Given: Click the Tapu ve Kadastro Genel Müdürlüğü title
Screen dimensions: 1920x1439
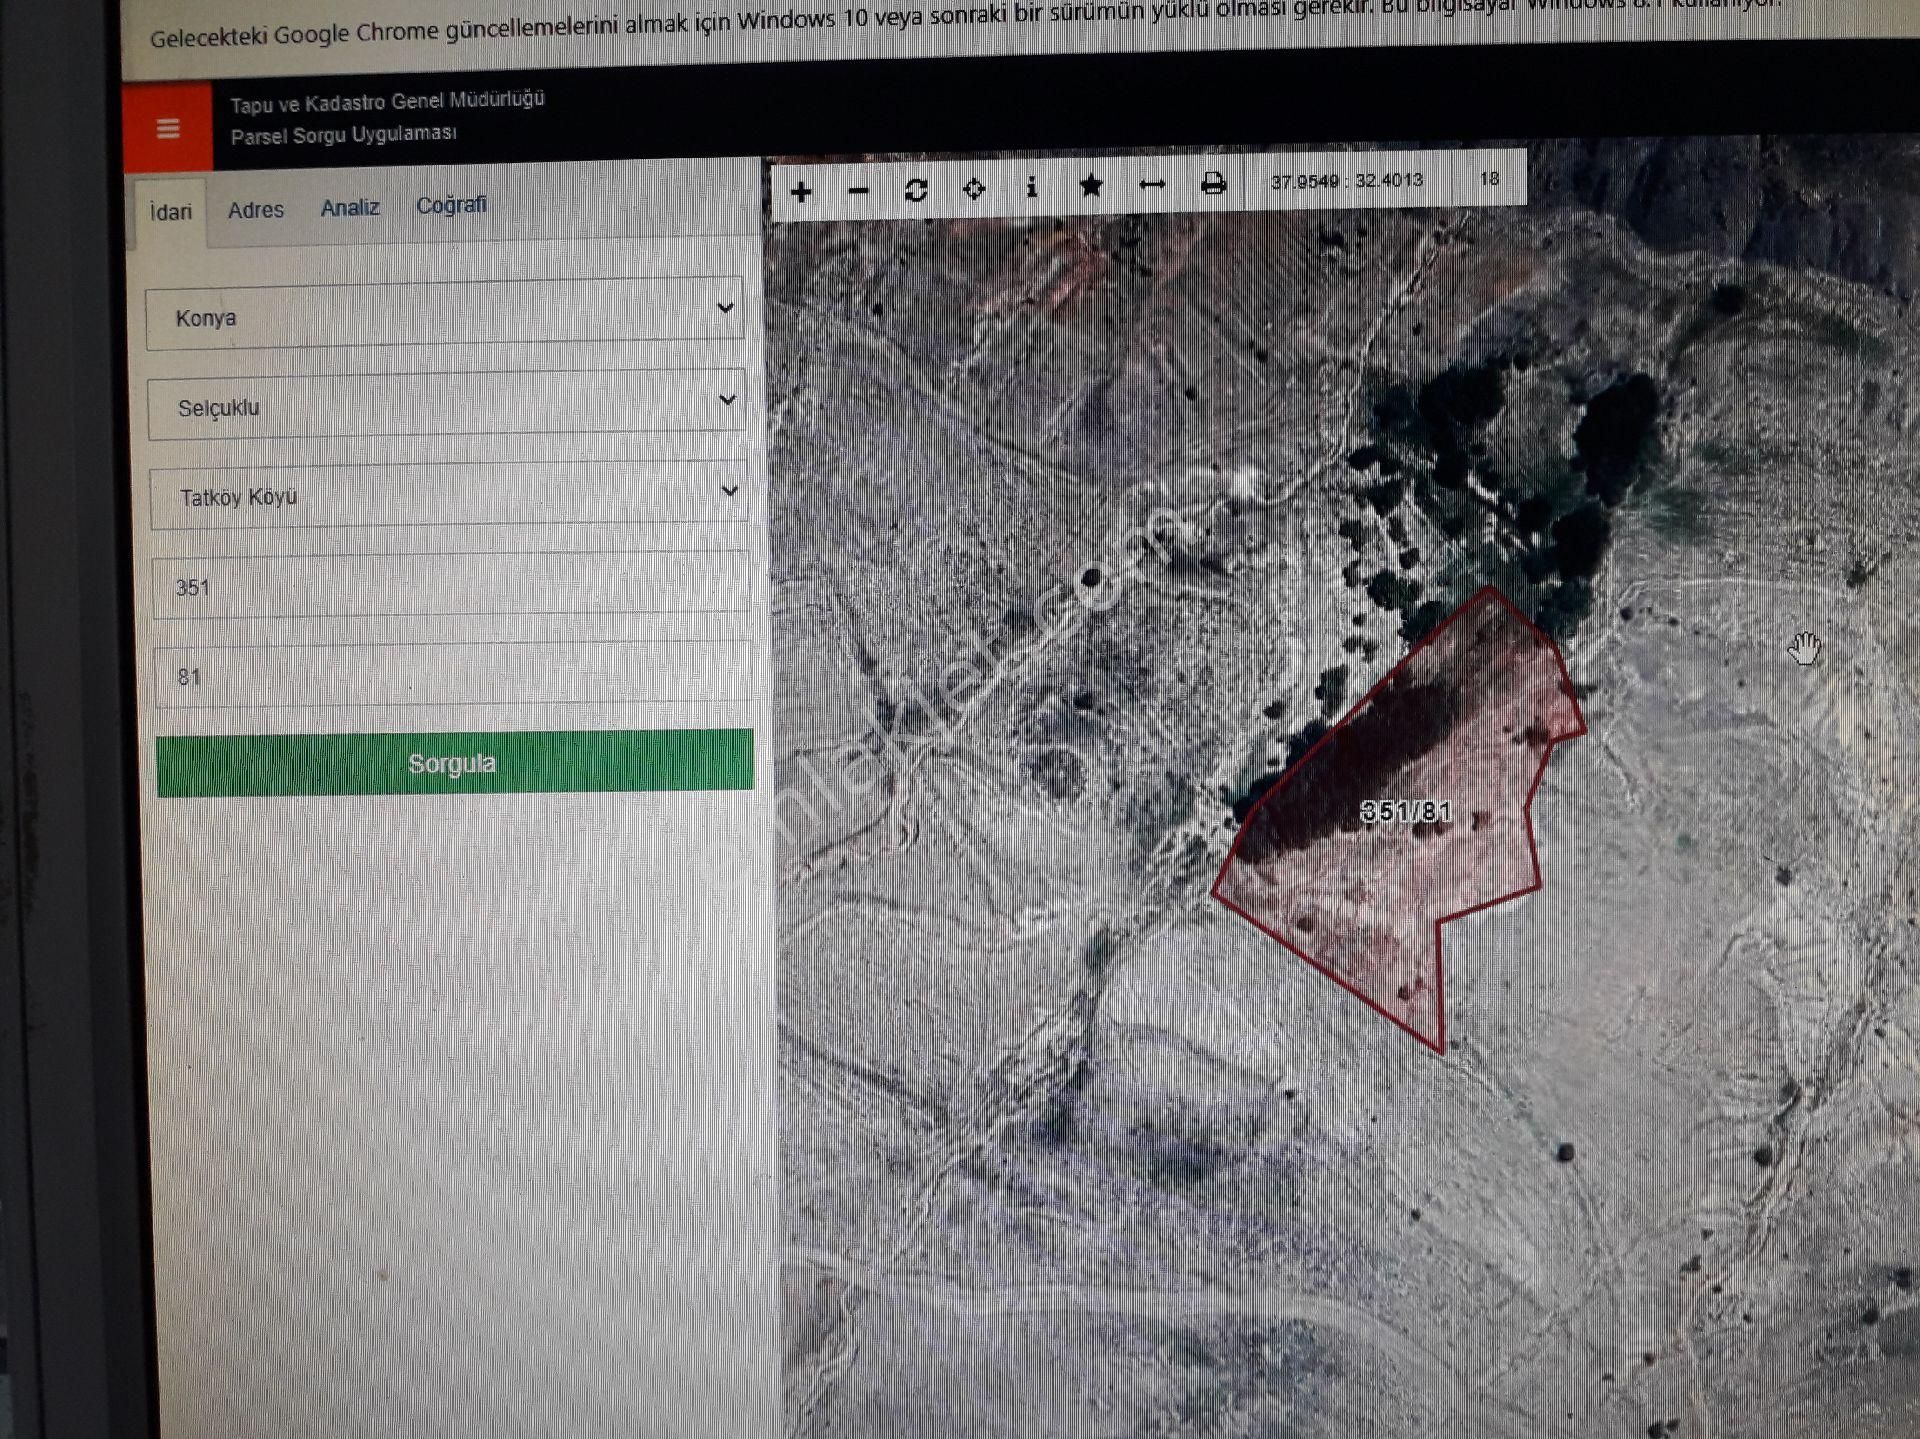Looking at the screenshot, I should click(x=387, y=101).
